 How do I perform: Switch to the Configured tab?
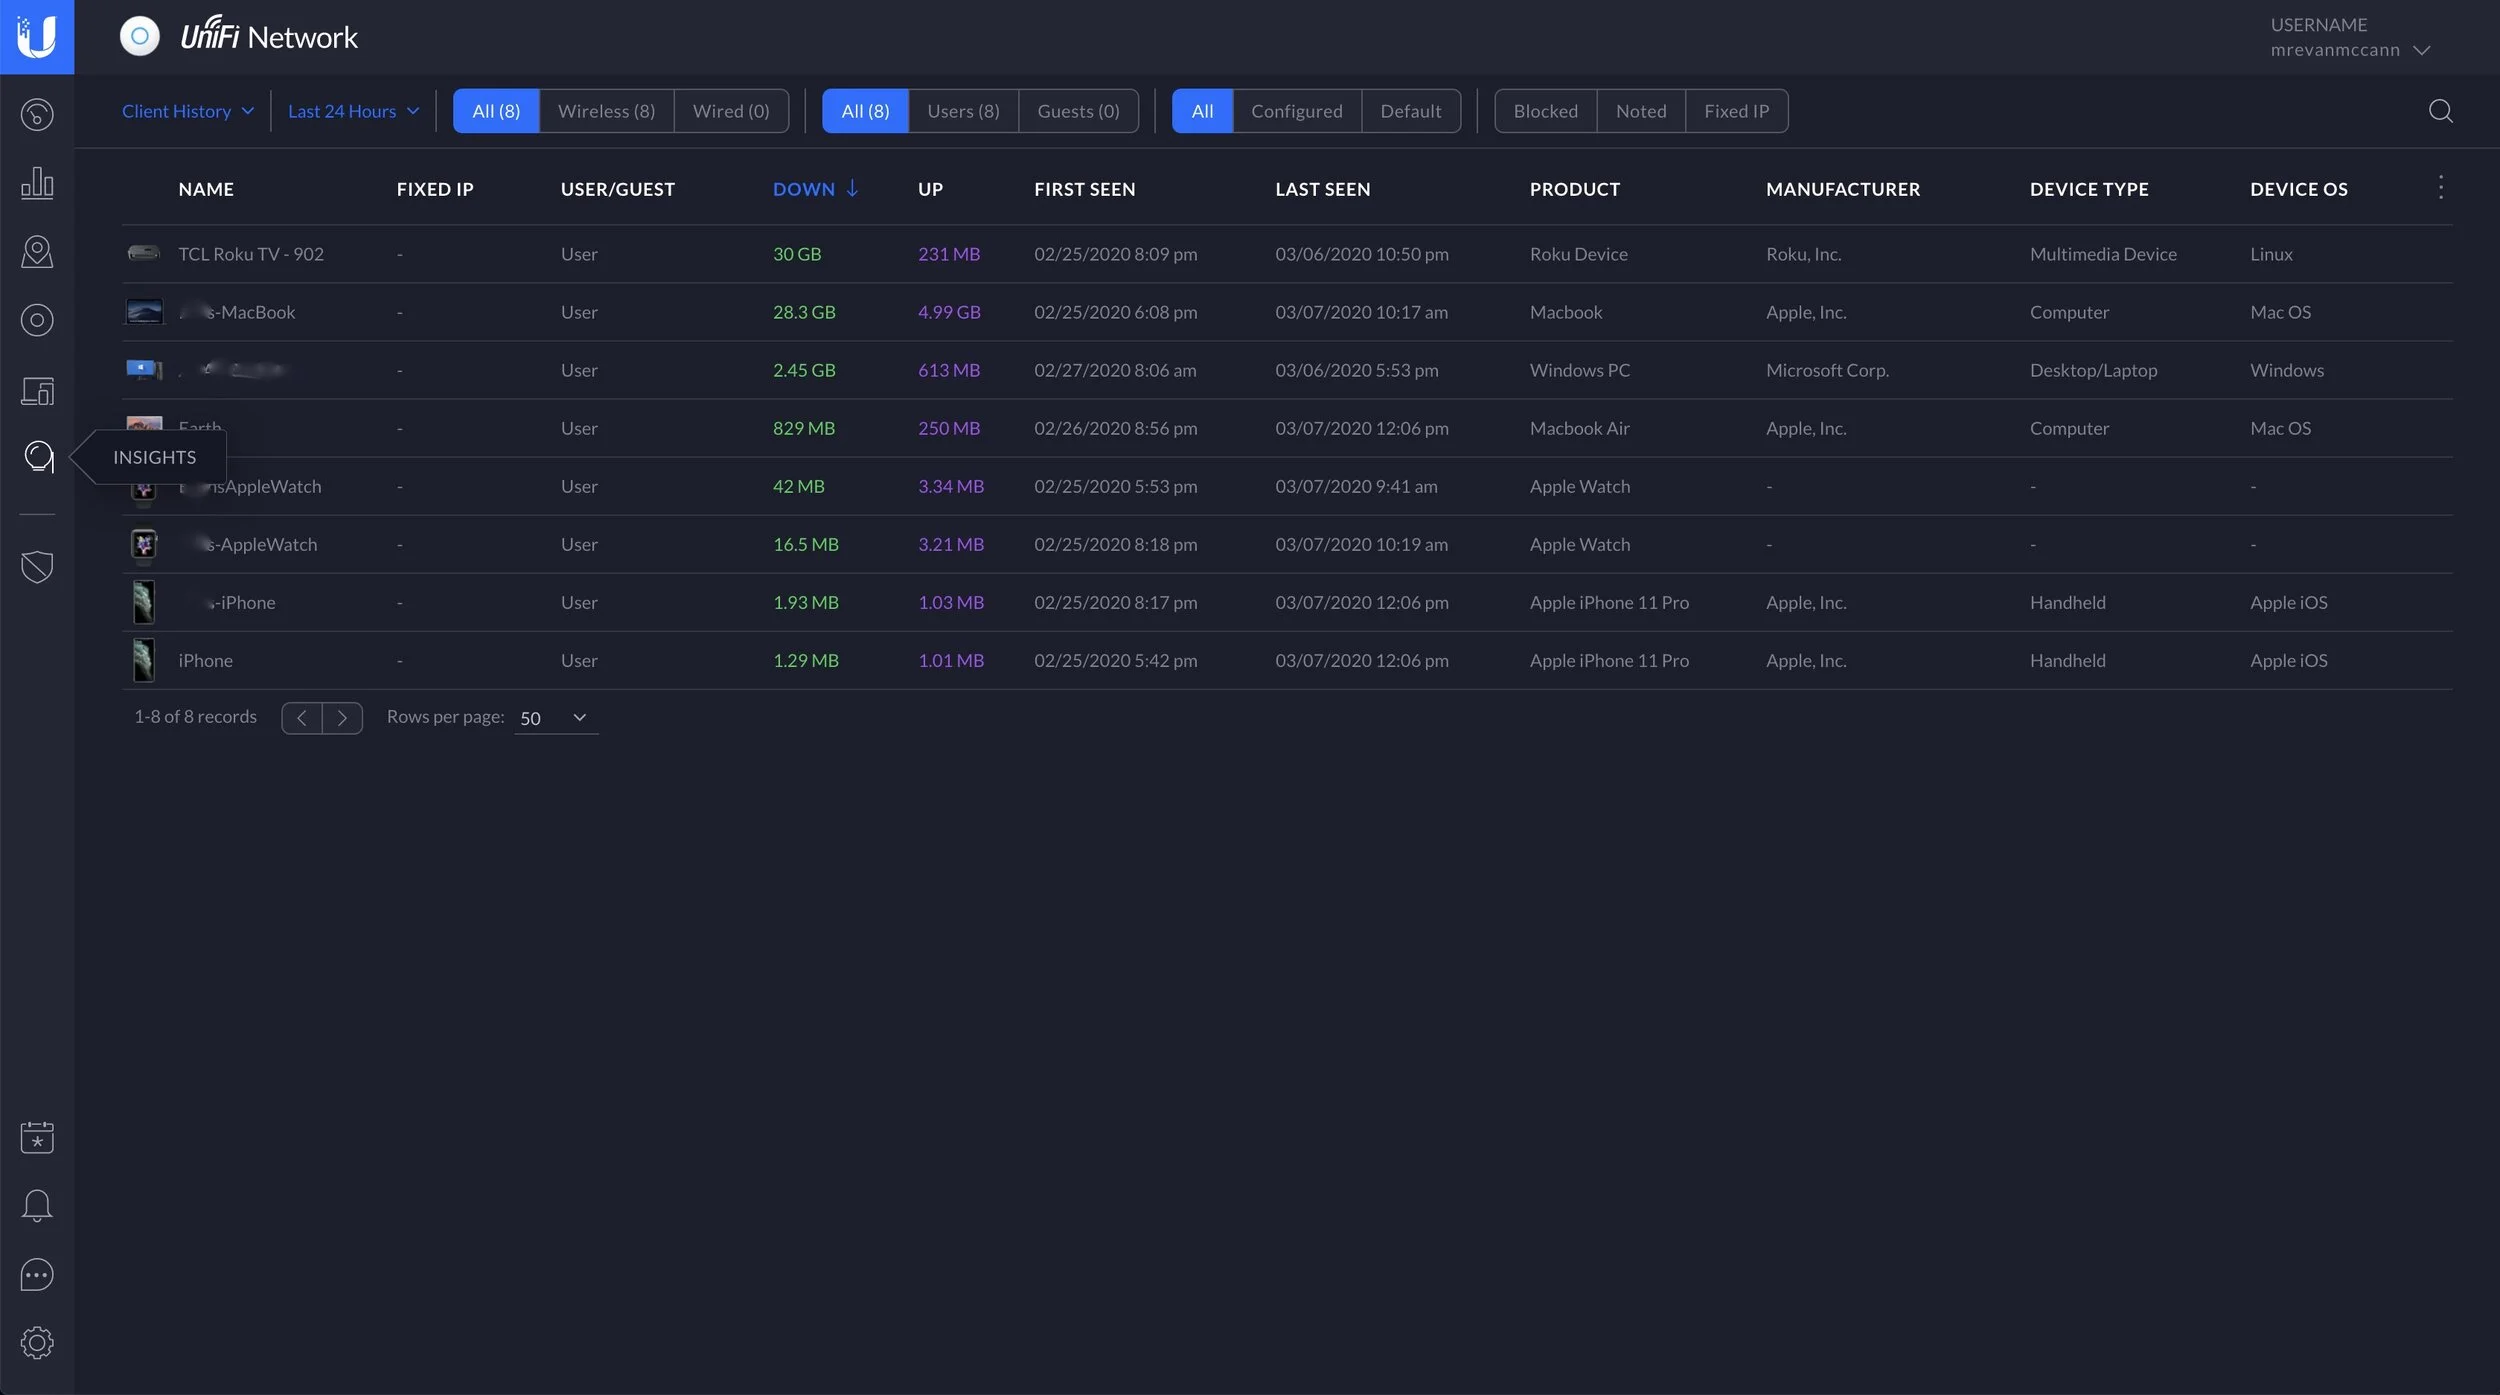point(1296,110)
